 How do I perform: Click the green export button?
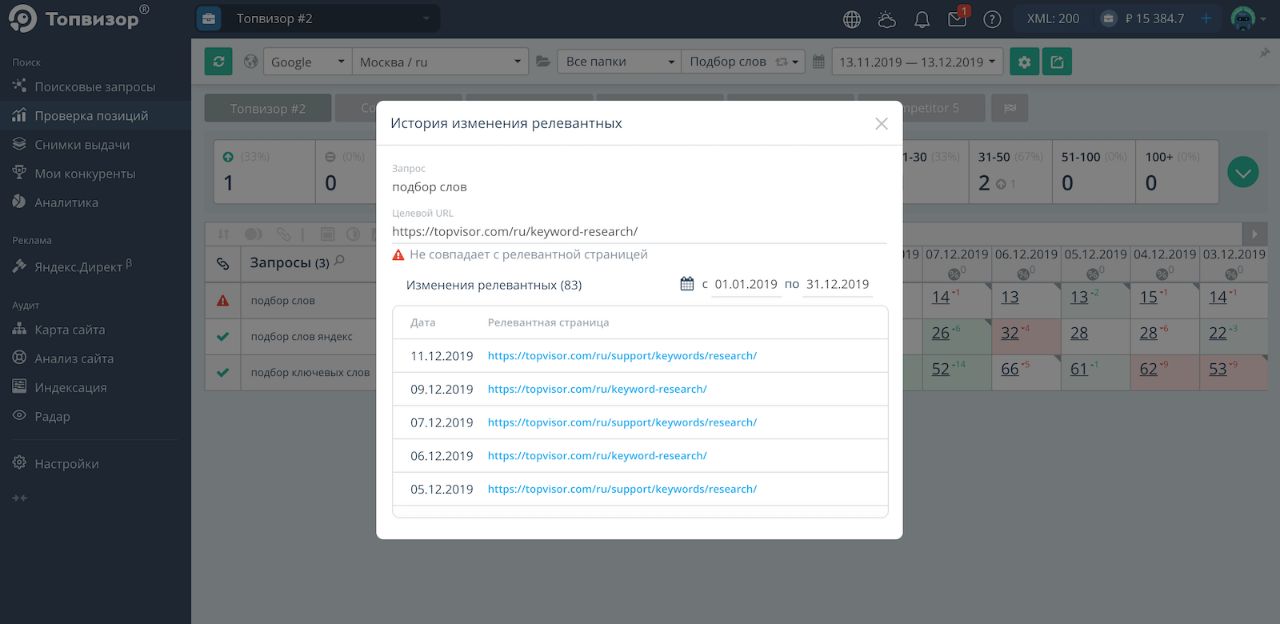(x=1056, y=62)
